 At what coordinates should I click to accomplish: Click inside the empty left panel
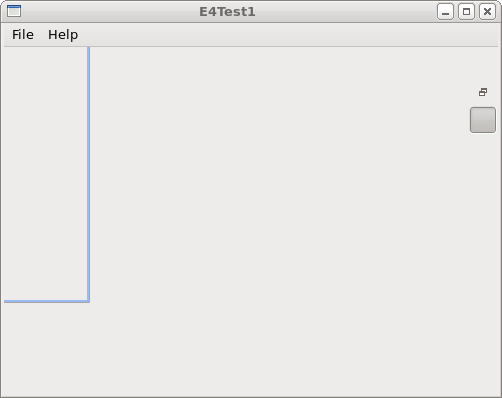coord(45,173)
